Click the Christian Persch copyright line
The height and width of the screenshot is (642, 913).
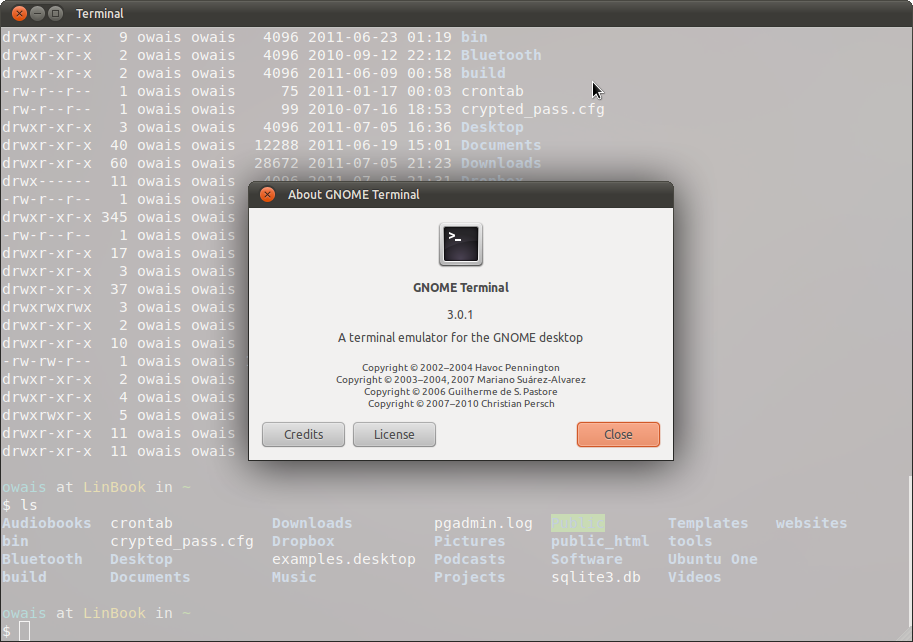point(461,403)
